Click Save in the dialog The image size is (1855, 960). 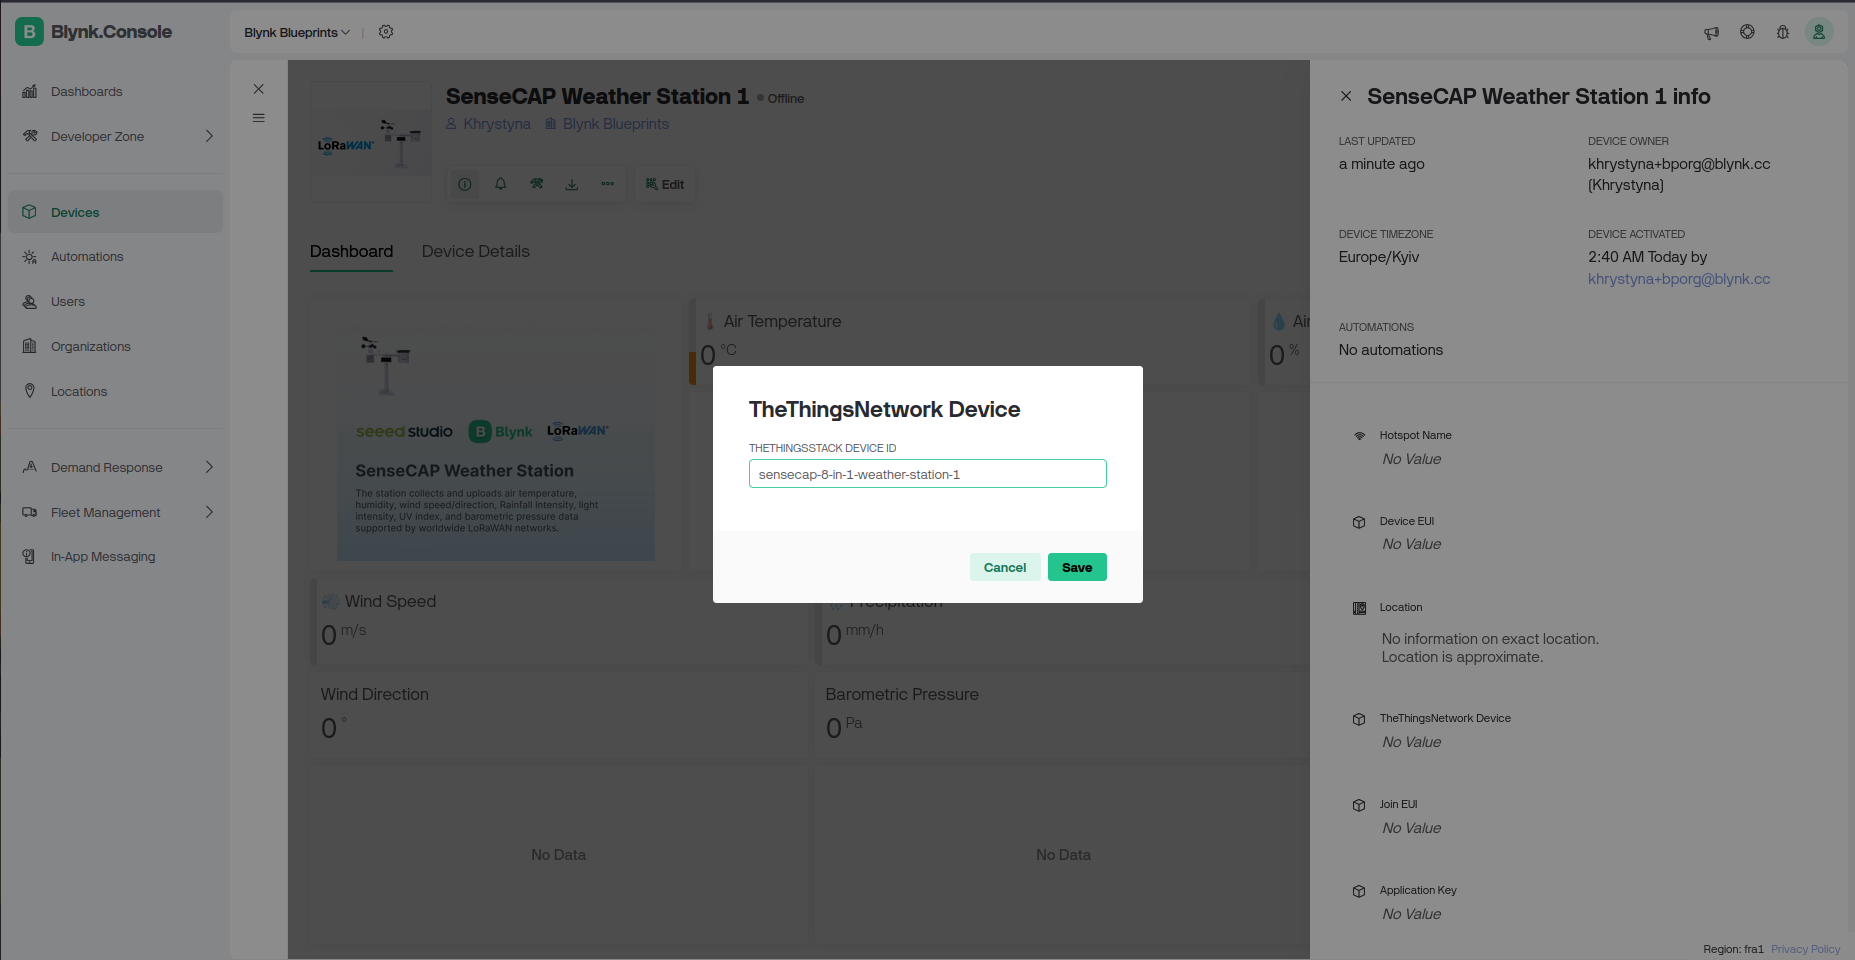[x=1077, y=567]
